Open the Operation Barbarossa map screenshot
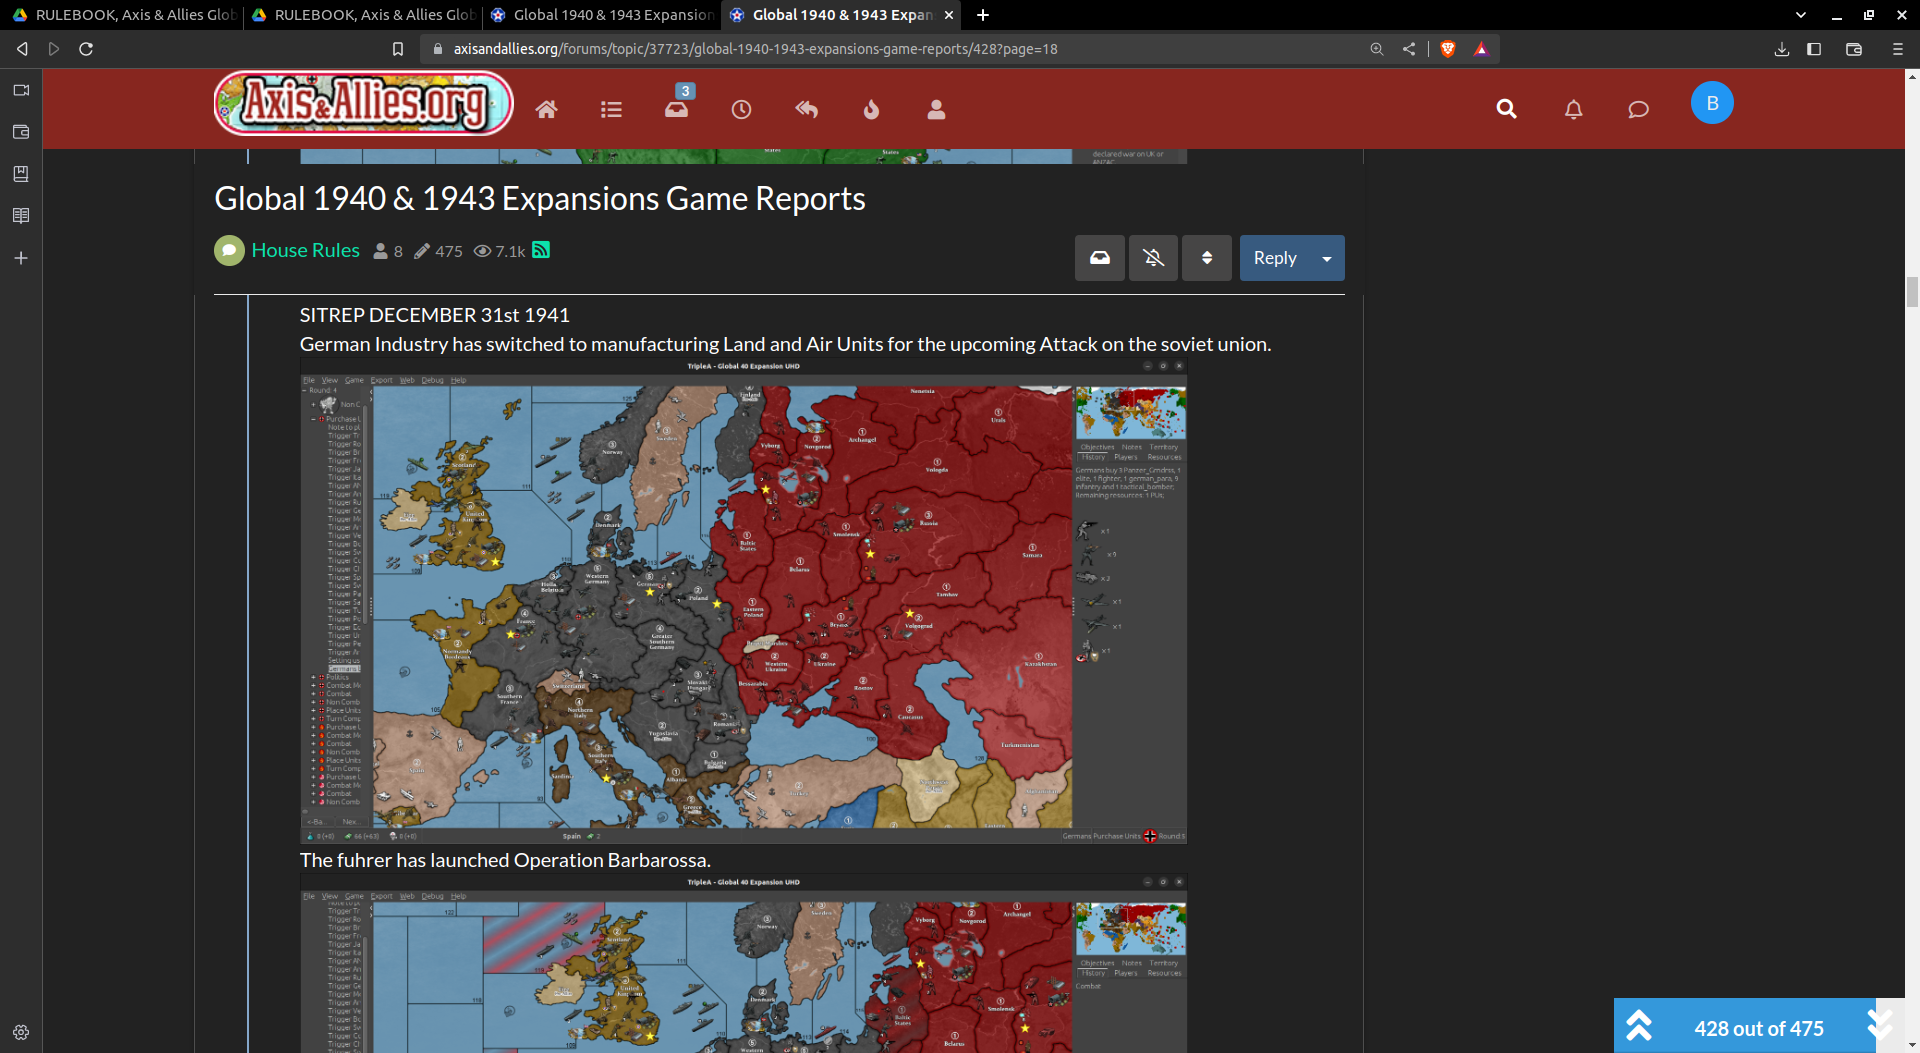Viewport: 1920px width, 1053px height. pos(743,964)
